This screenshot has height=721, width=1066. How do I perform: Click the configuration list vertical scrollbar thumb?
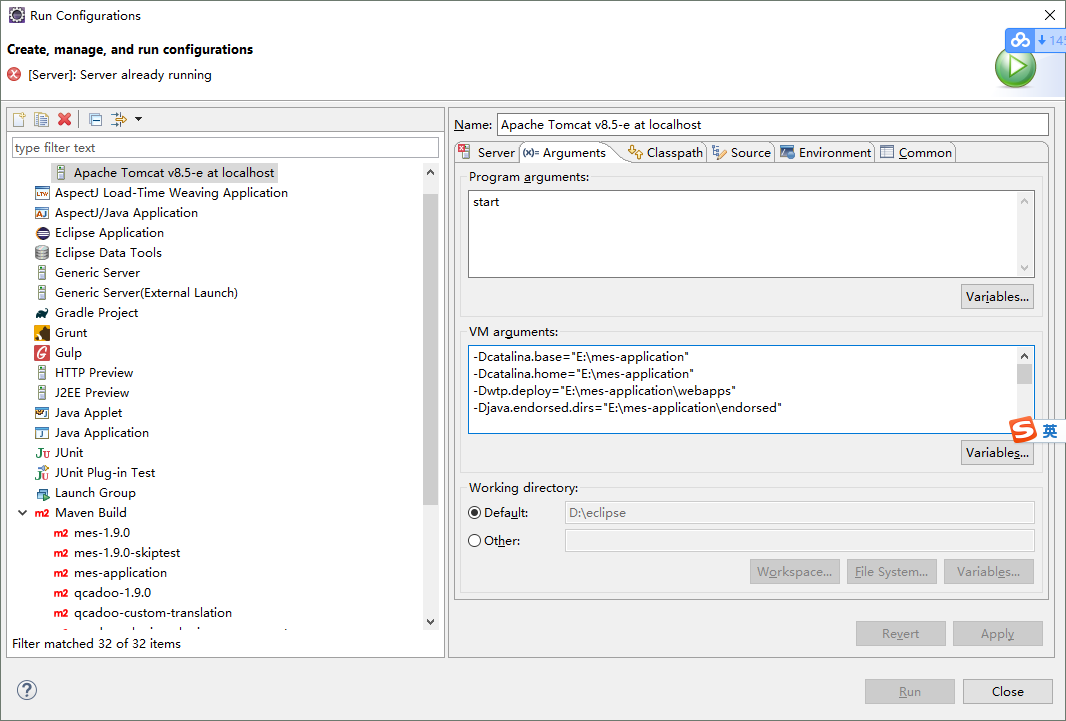pyautogui.click(x=430, y=349)
